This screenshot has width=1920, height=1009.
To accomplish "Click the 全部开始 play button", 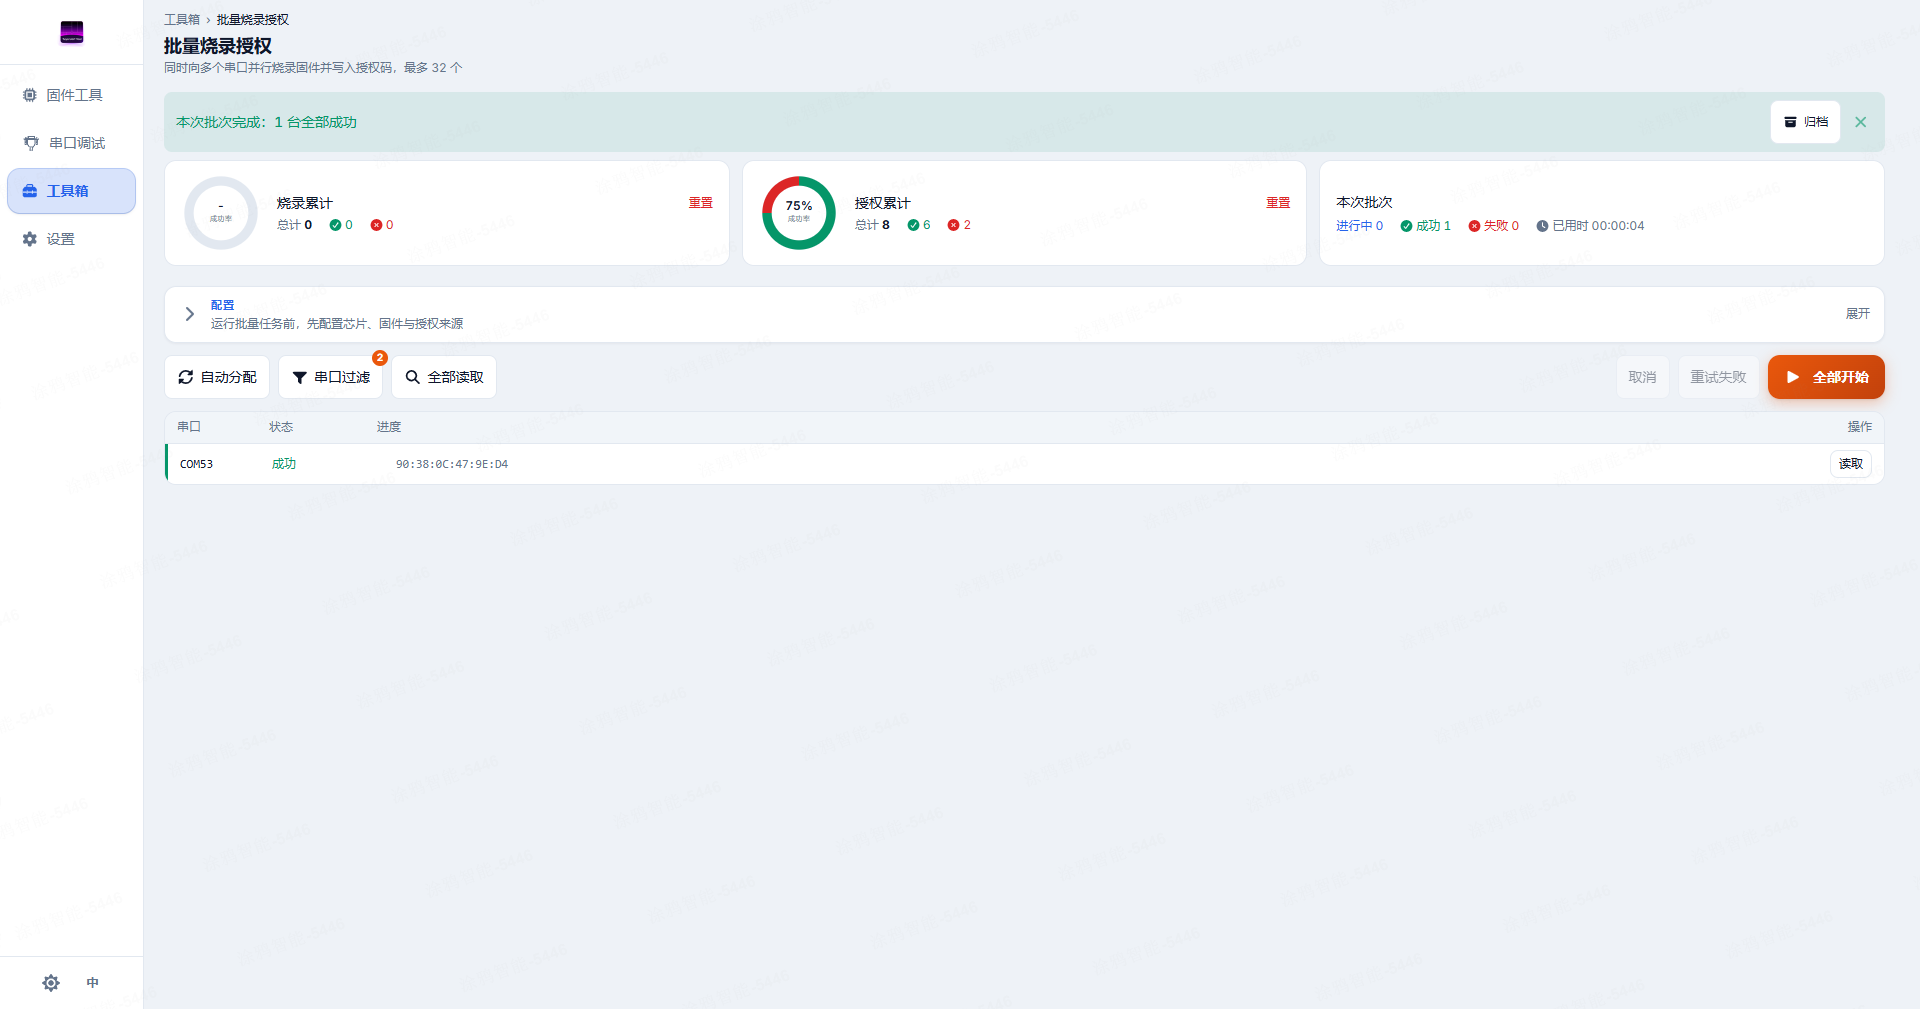I will pyautogui.click(x=1826, y=377).
